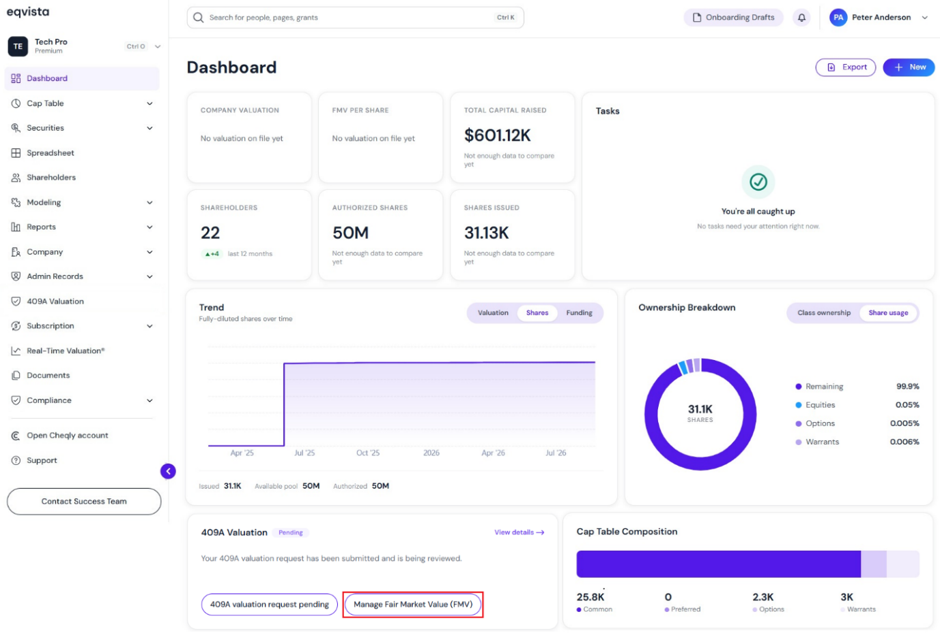
Task: Click the 409A Valuation shield icon
Action: pyautogui.click(x=16, y=302)
